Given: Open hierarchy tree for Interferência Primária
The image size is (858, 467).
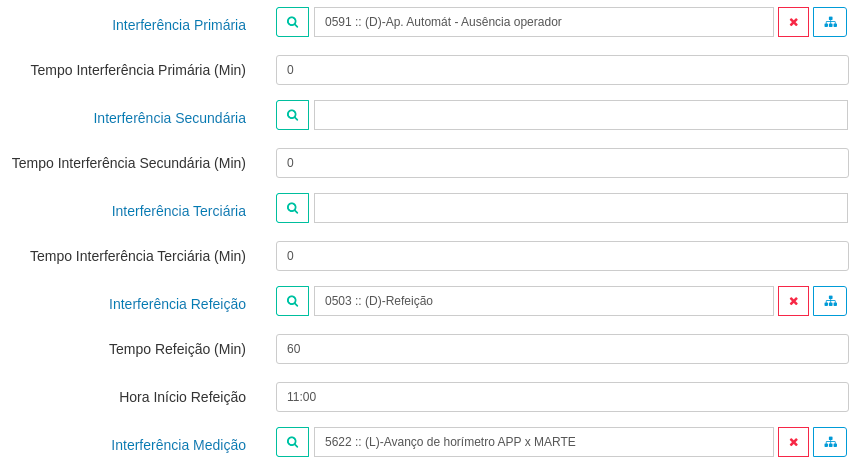Looking at the screenshot, I should pyautogui.click(x=830, y=22).
